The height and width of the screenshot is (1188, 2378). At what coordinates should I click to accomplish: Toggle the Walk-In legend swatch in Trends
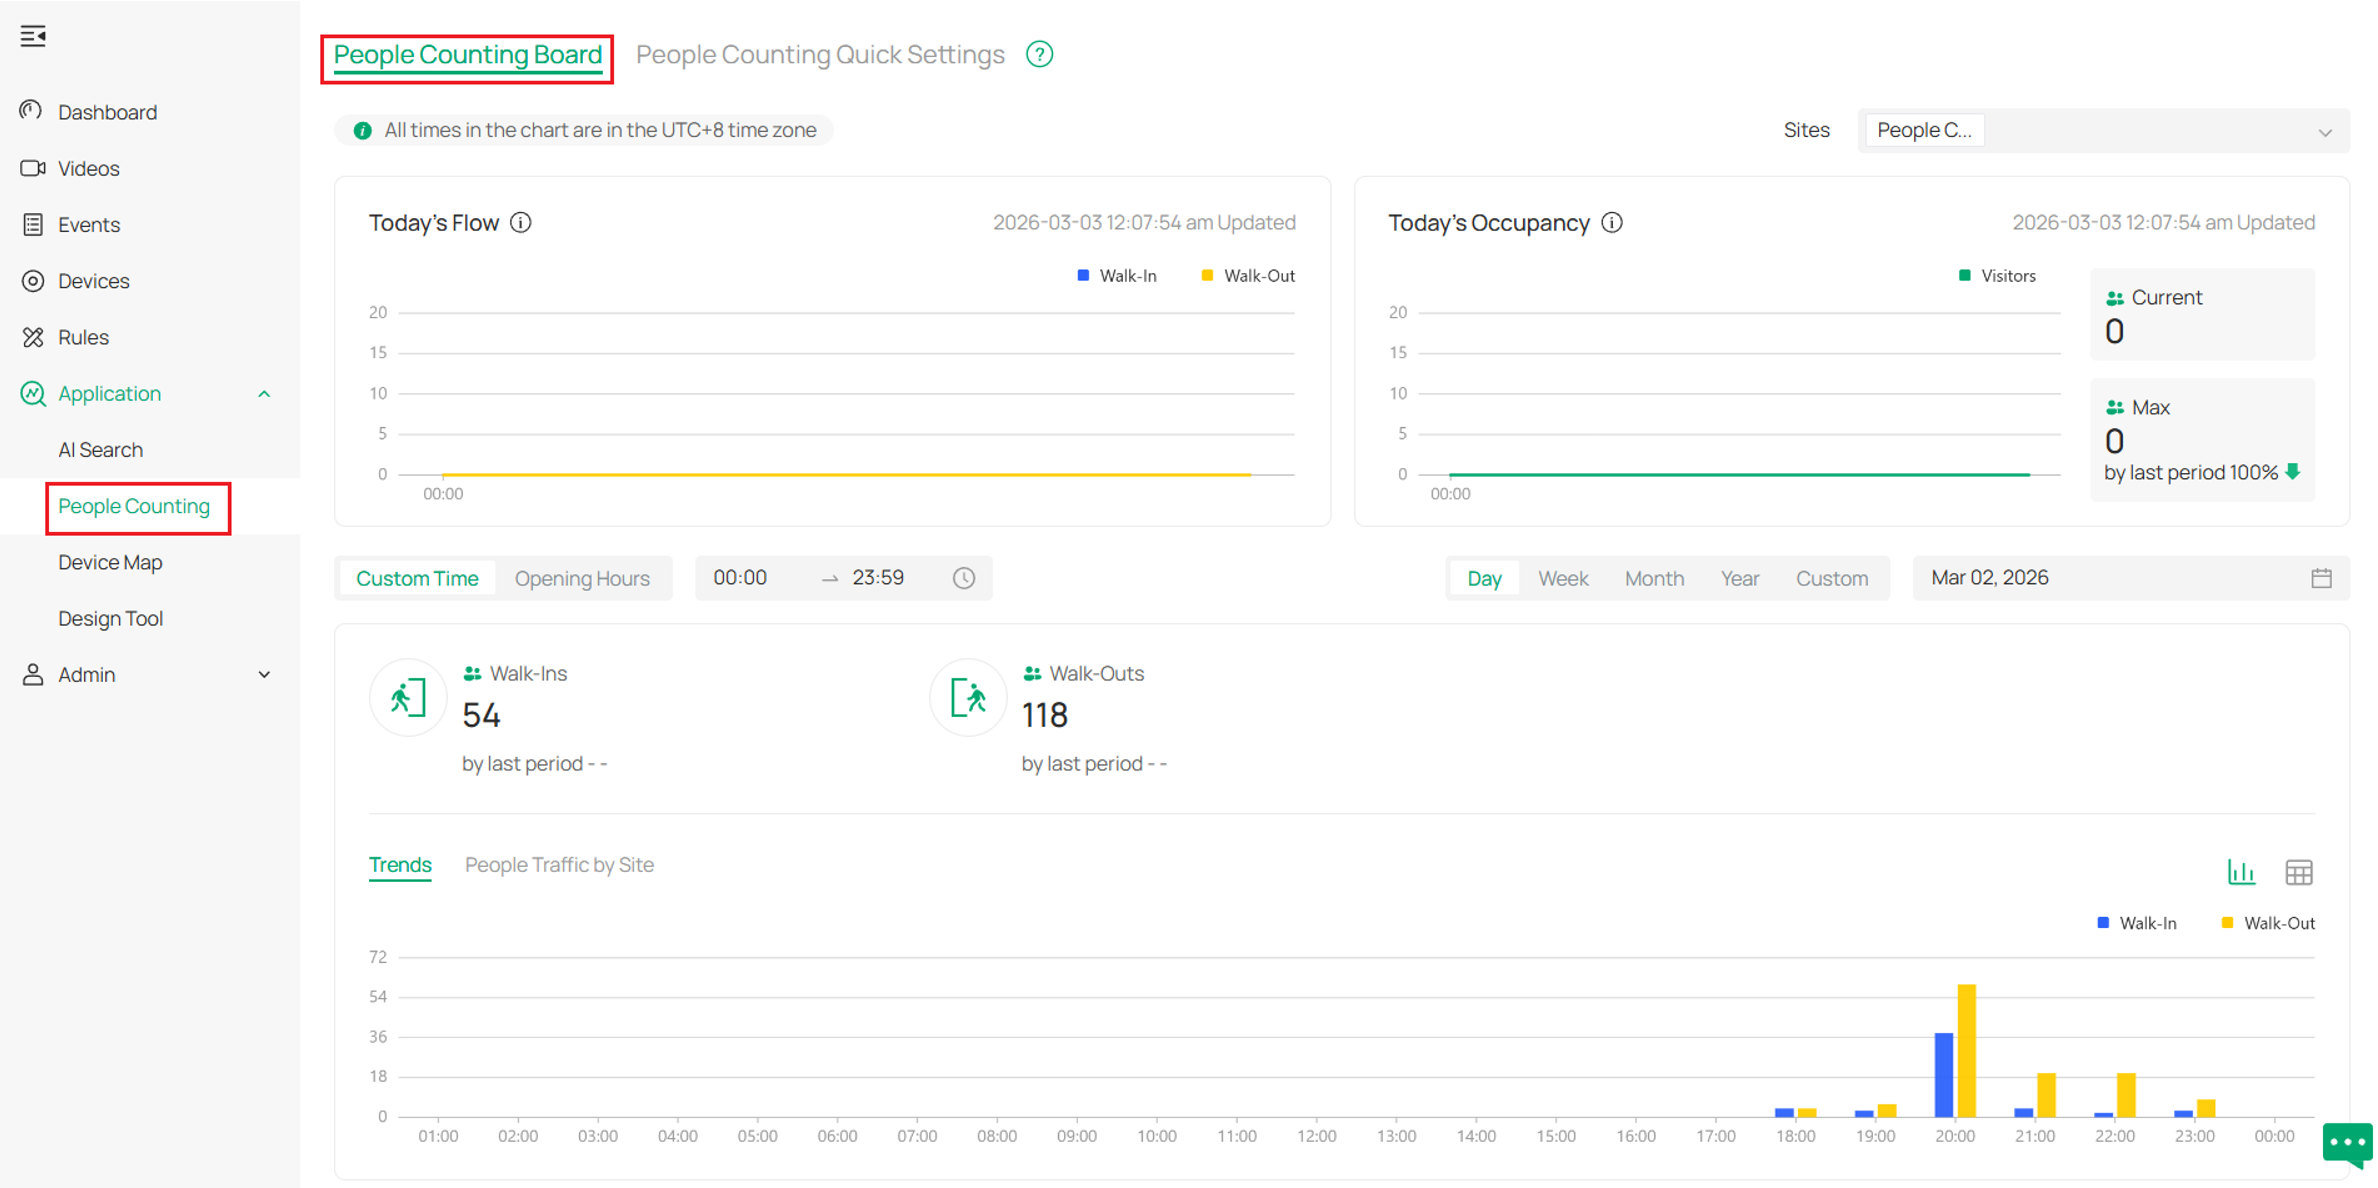point(2103,923)
